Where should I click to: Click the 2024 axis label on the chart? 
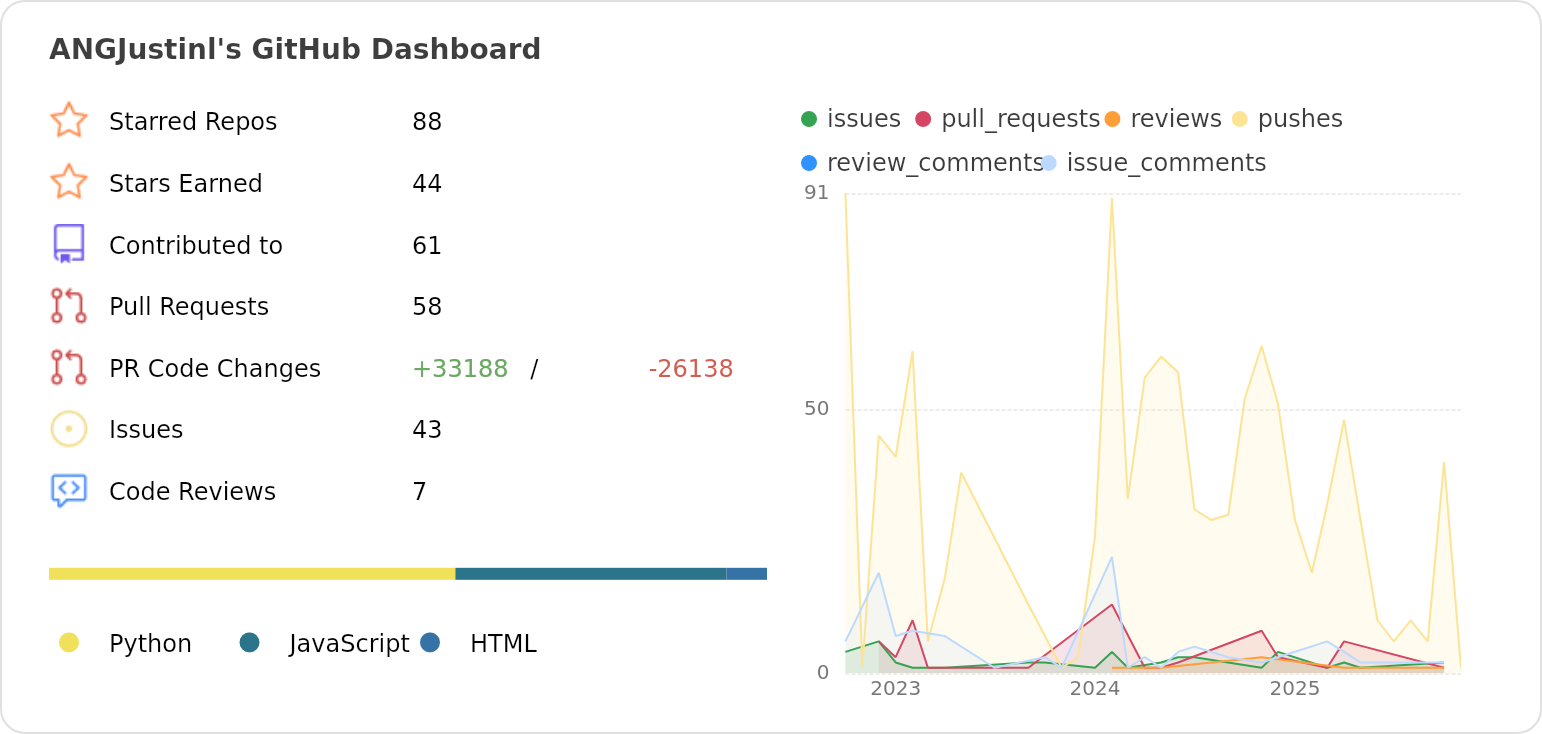pyautogui.click(x=1096, y=689)
